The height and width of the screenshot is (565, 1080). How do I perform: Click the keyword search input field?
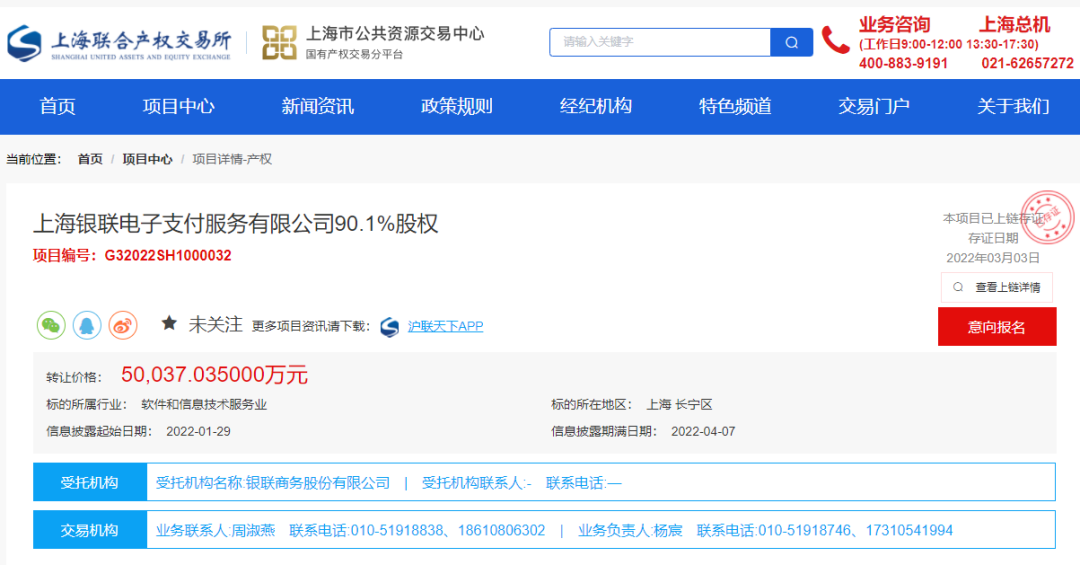coord(660,43)
